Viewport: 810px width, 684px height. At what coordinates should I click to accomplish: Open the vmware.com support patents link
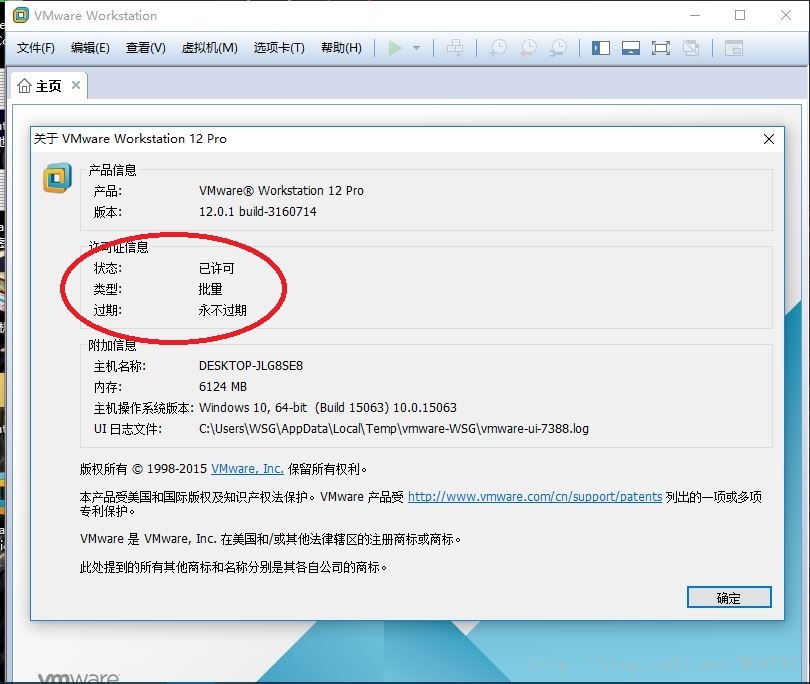(535, 496)
